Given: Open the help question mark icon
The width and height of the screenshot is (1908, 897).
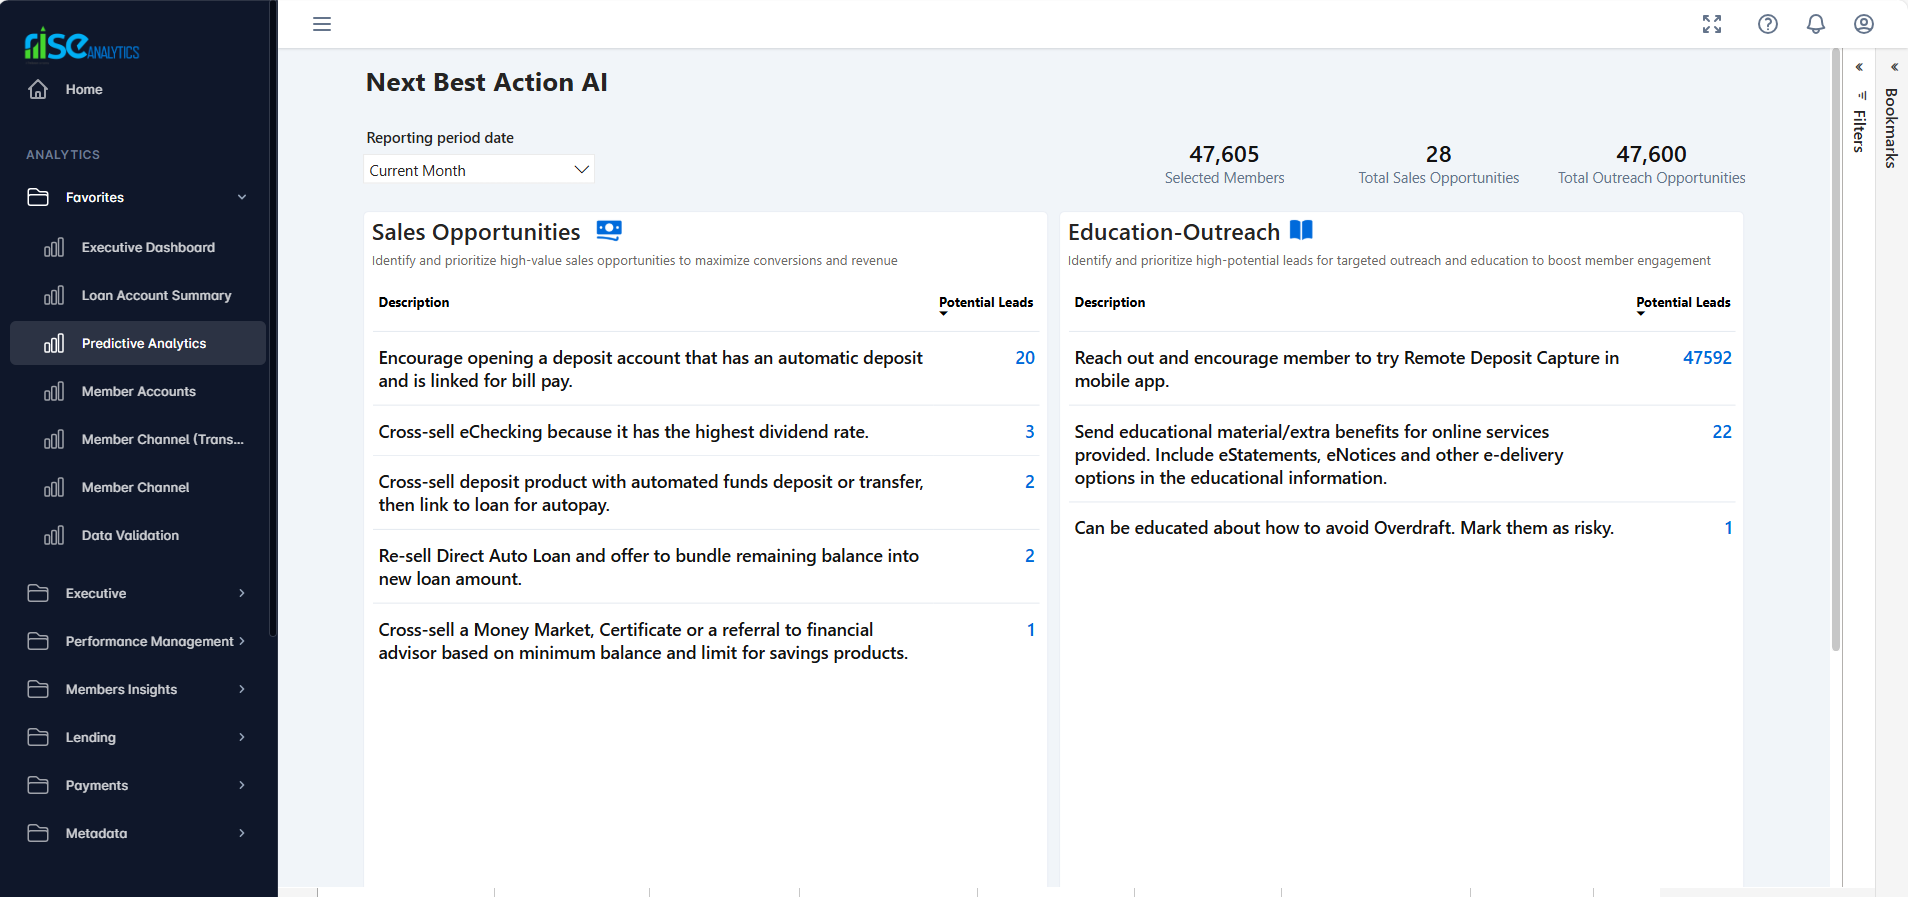Looking at the screenshot, I should [x=1768, y=24].
